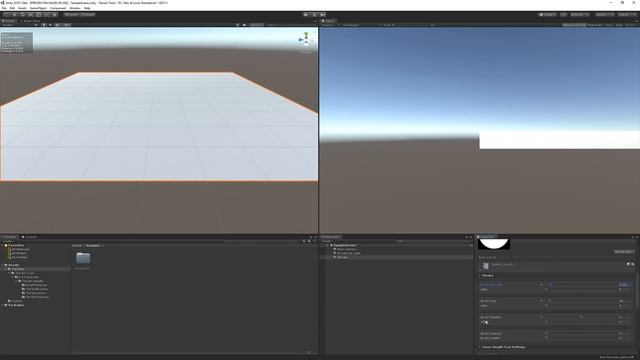This screenshot has height=360, width=640.
Task: Open the Free Aspect dropdown
Action: (x=360, y=25)
